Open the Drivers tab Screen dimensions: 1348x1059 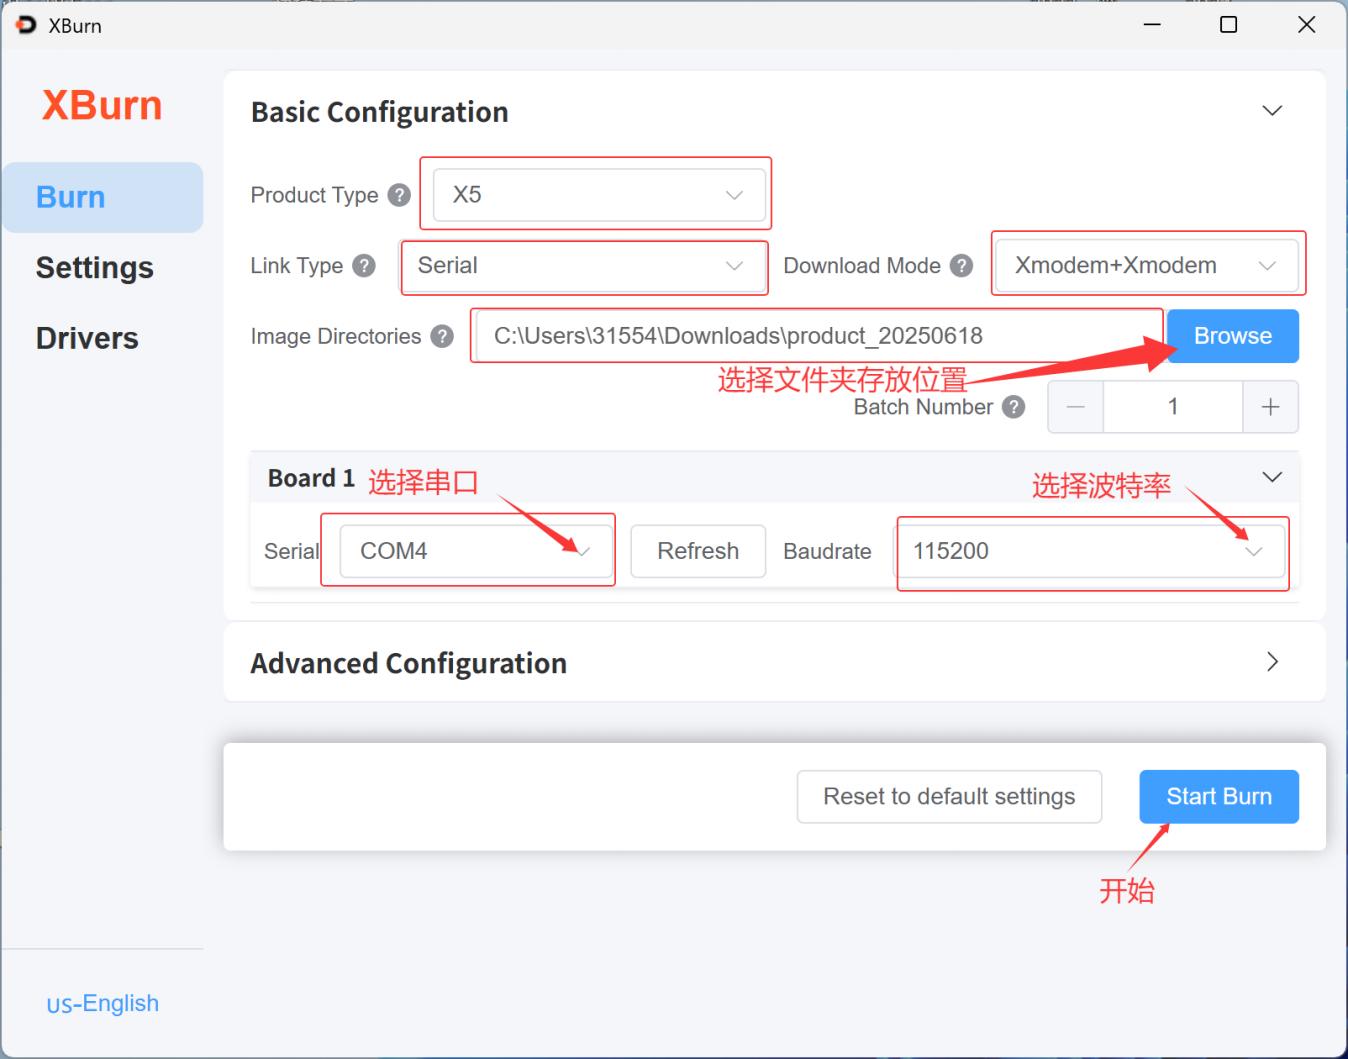pyautogui.click(x=87, y=338)
